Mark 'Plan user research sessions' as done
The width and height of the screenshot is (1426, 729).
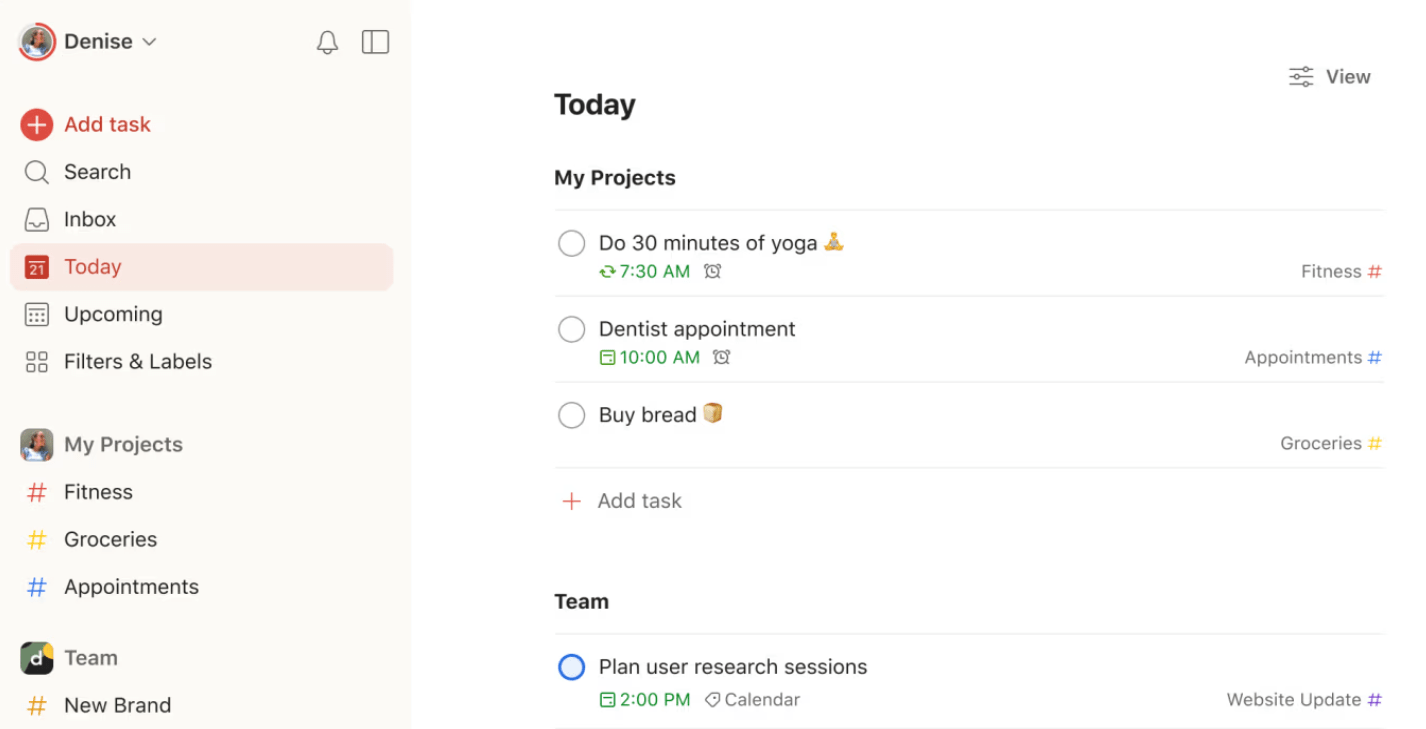pos(571,667)
